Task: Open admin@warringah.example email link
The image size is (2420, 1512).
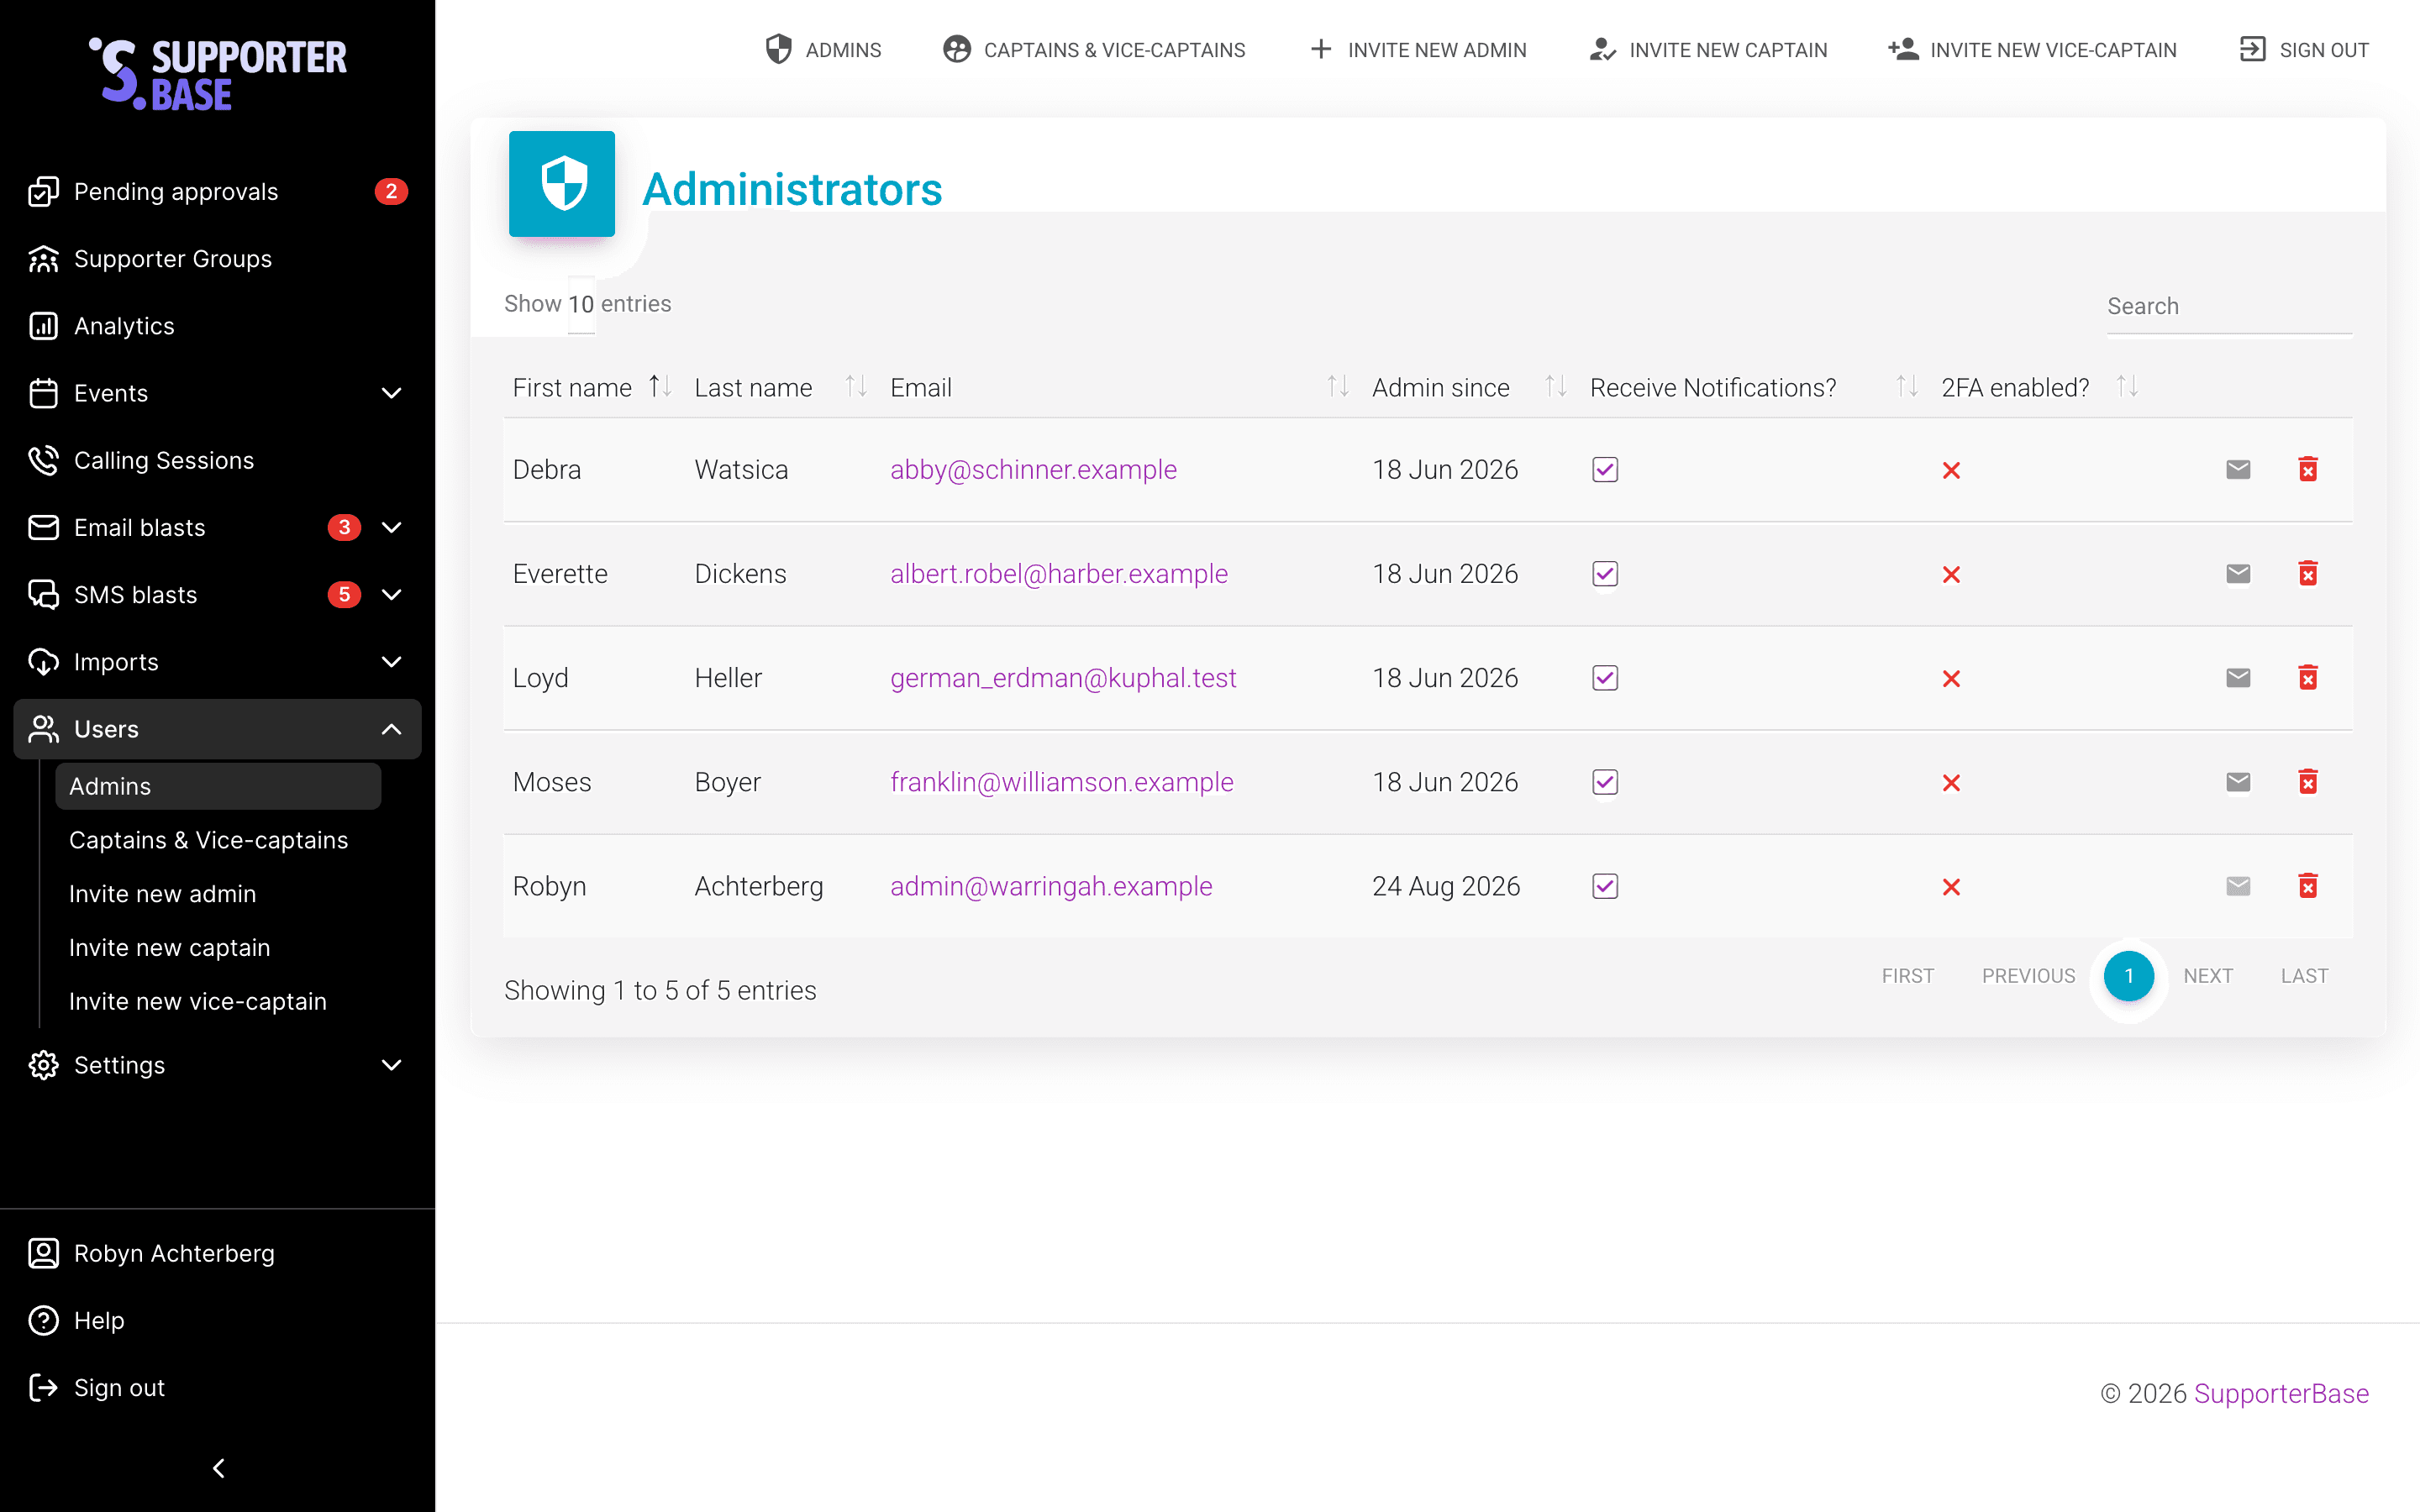Action: tap(1051, 886)
